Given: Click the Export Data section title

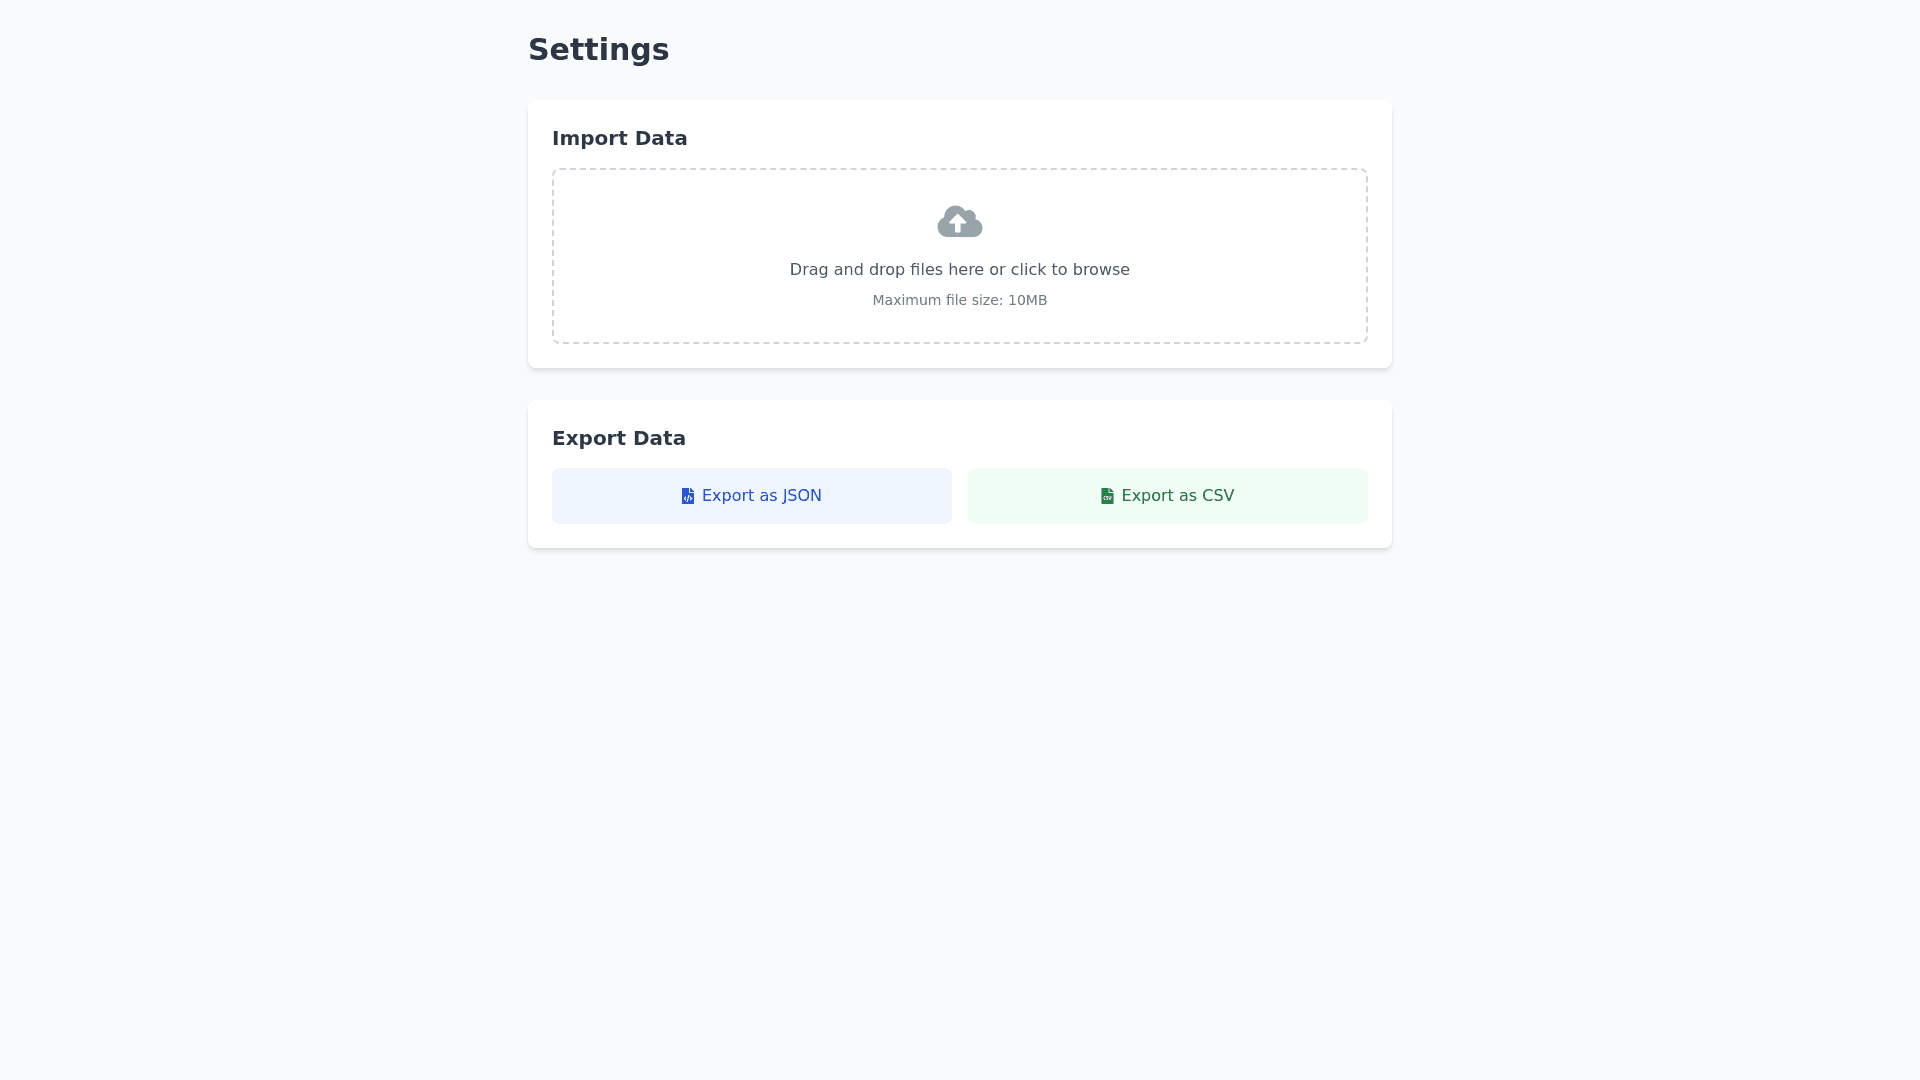Looking at the screenshot, I should click(618, 438).
